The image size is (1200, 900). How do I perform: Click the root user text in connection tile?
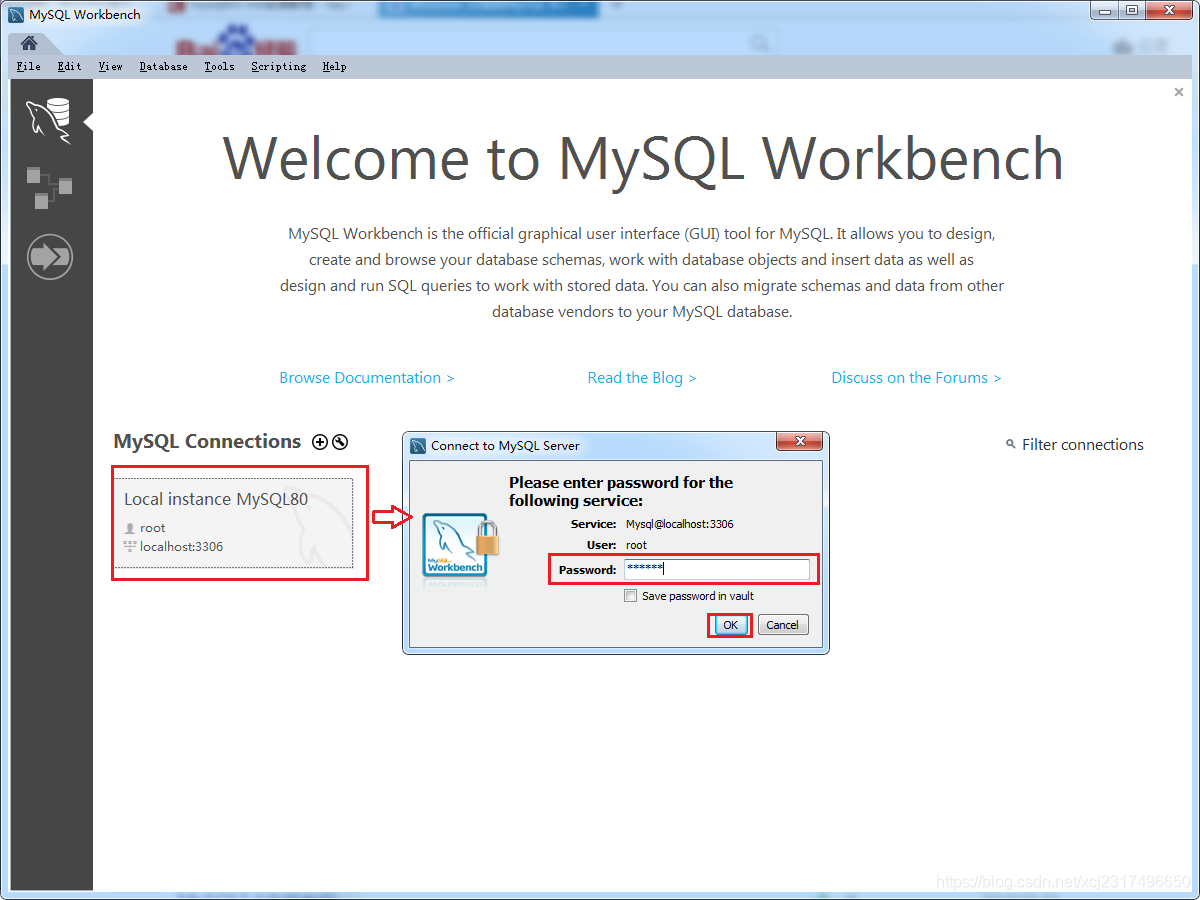pos(153,528)
